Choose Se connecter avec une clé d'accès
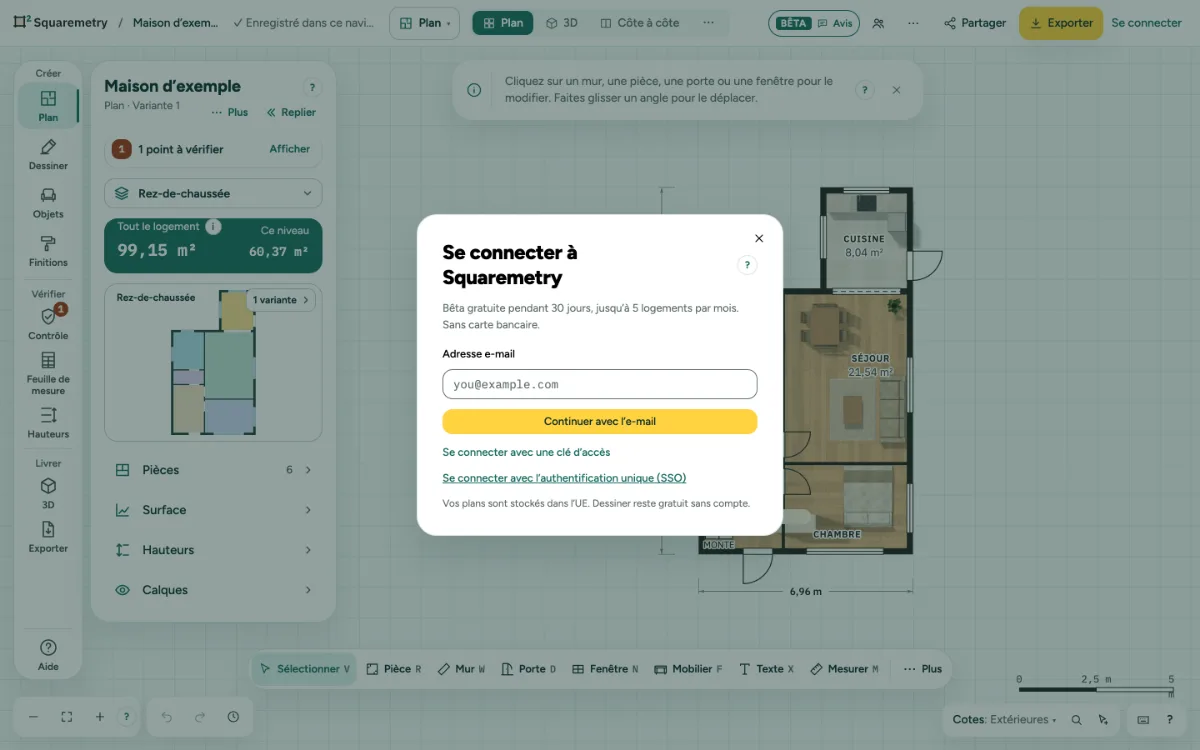Screen dimensions: 1200x750 point(526,453)
